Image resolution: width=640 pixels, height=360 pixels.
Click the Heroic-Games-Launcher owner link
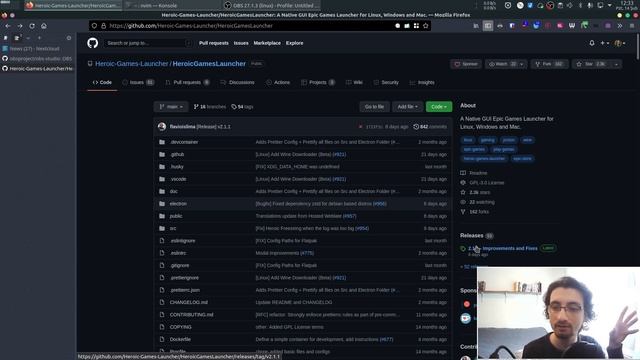[131, 64]
